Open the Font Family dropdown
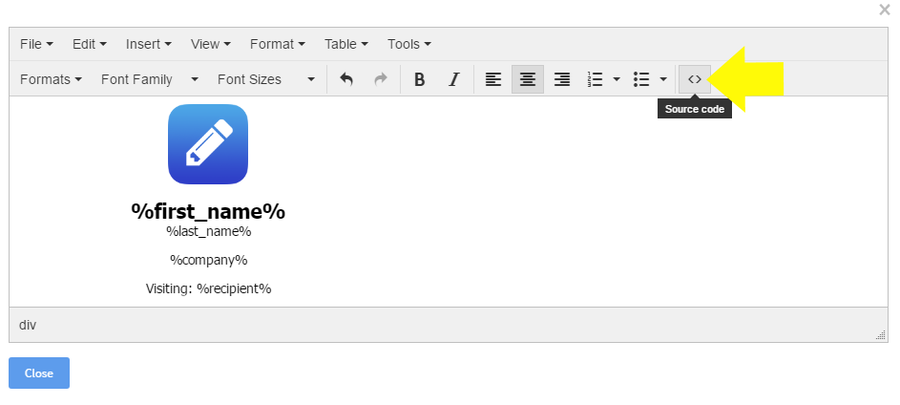900x405 pixels. pyautogui.click(x=149, y=79)
